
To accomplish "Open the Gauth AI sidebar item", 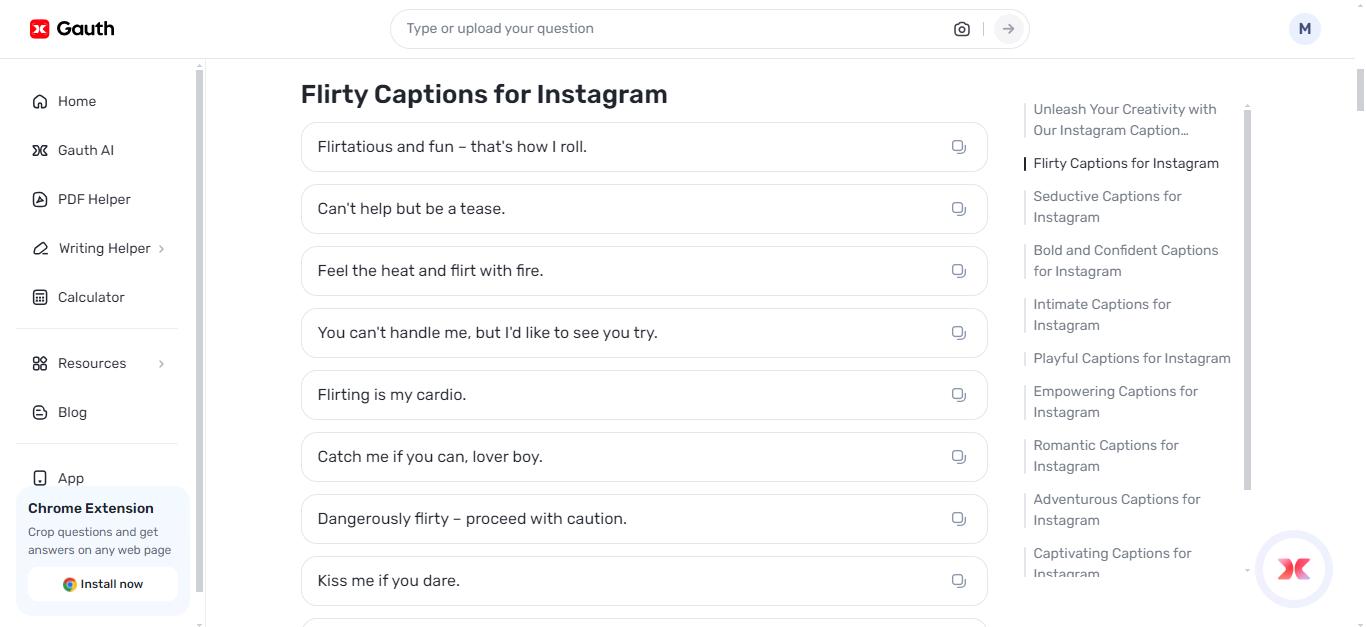I will coord(86,150).
